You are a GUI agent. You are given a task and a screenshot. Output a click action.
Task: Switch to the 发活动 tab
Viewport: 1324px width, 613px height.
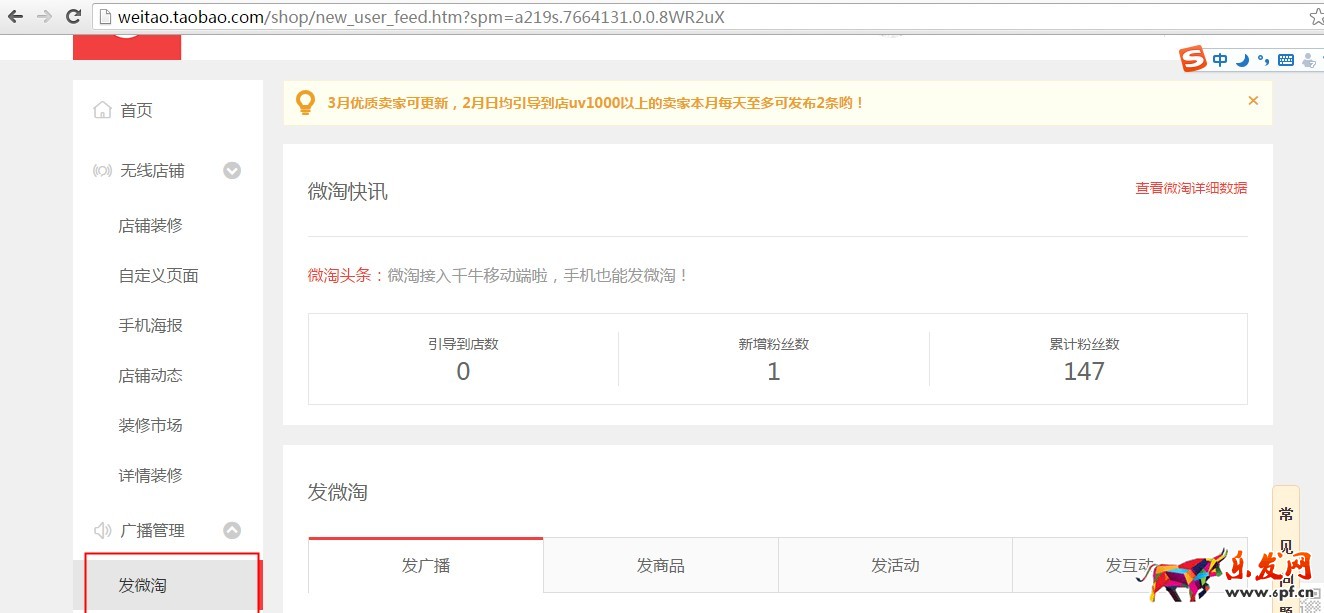(894, 565)
